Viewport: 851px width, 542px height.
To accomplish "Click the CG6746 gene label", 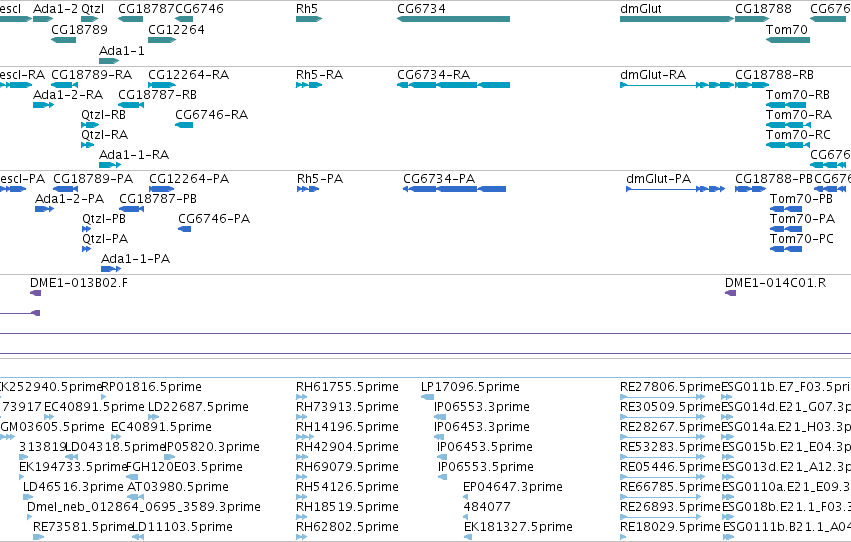I will point(199,9).
